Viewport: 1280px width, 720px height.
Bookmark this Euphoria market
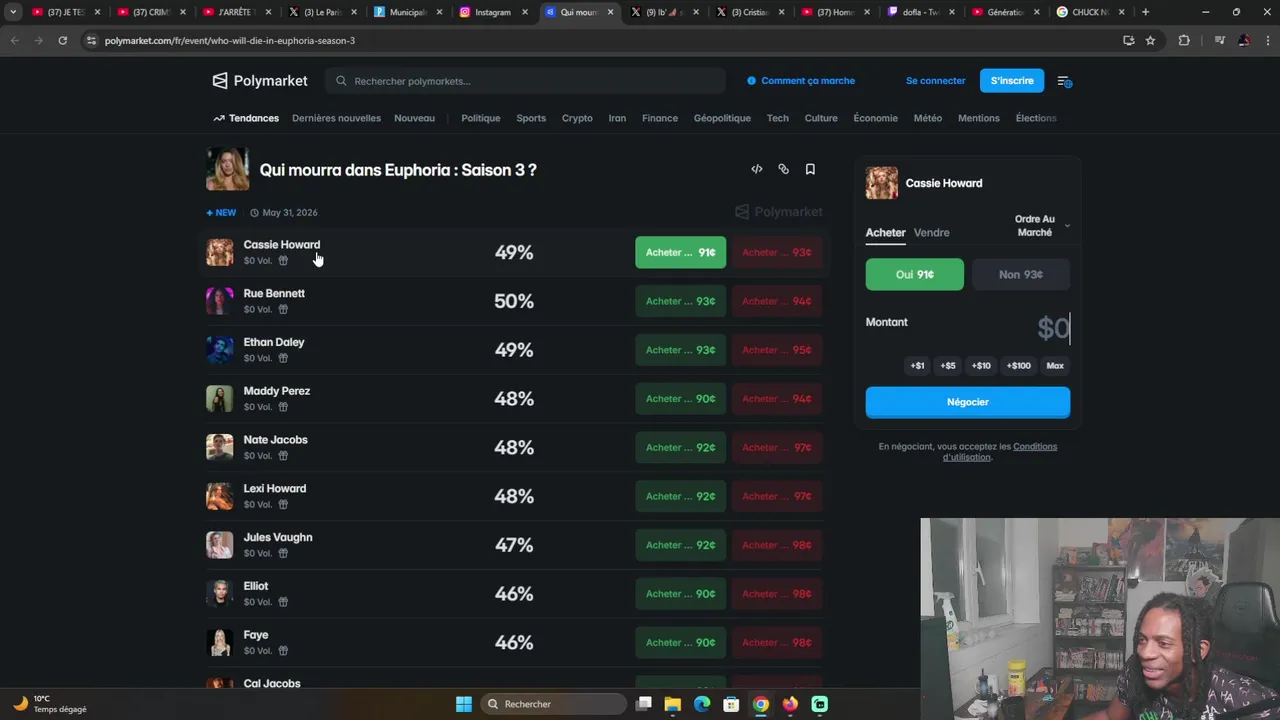pyautogui.click(x=810, y=169)
